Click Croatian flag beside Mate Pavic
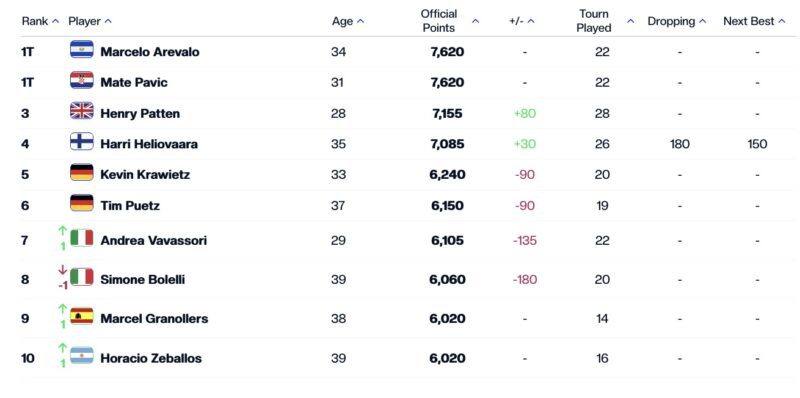 click(82, 80)
